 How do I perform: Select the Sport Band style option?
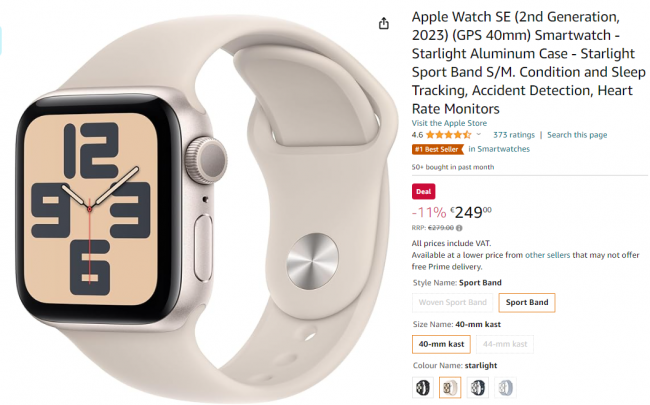coord(527,303)
